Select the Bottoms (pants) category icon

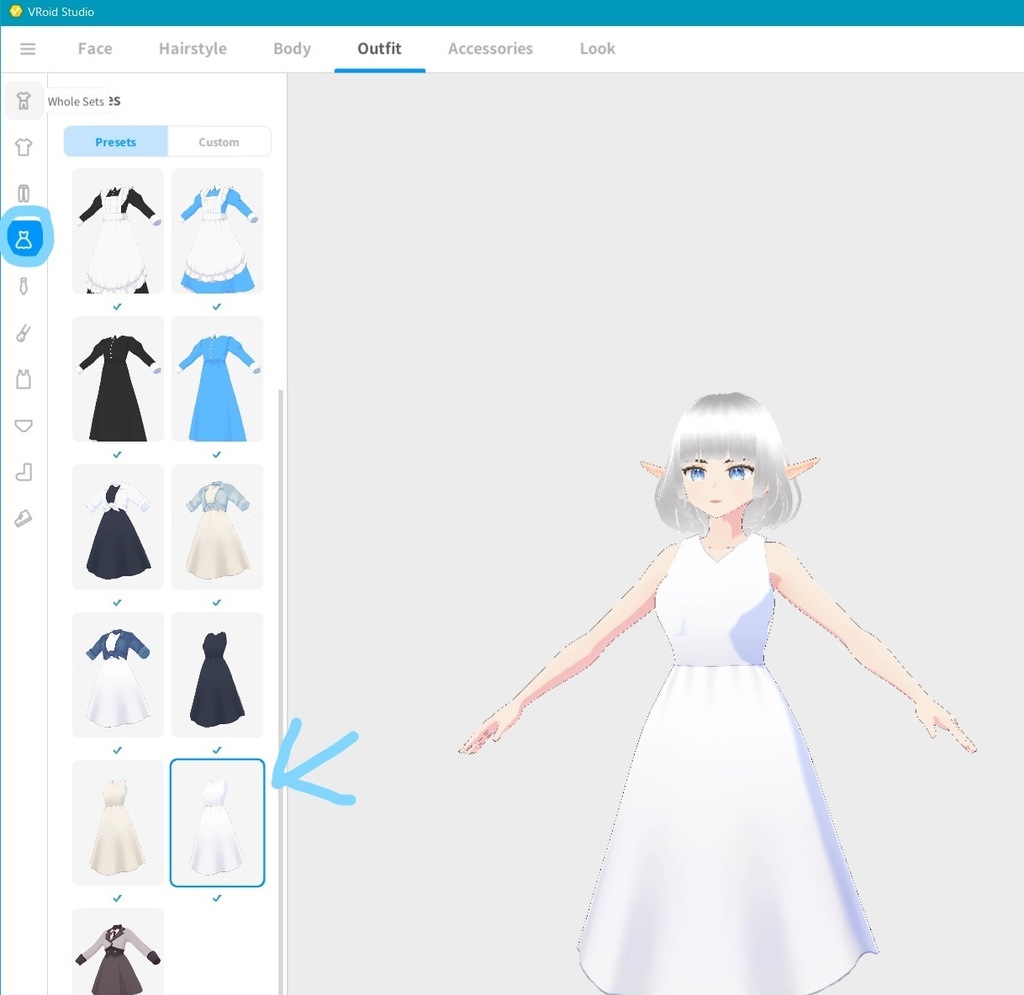pos(24,193)
